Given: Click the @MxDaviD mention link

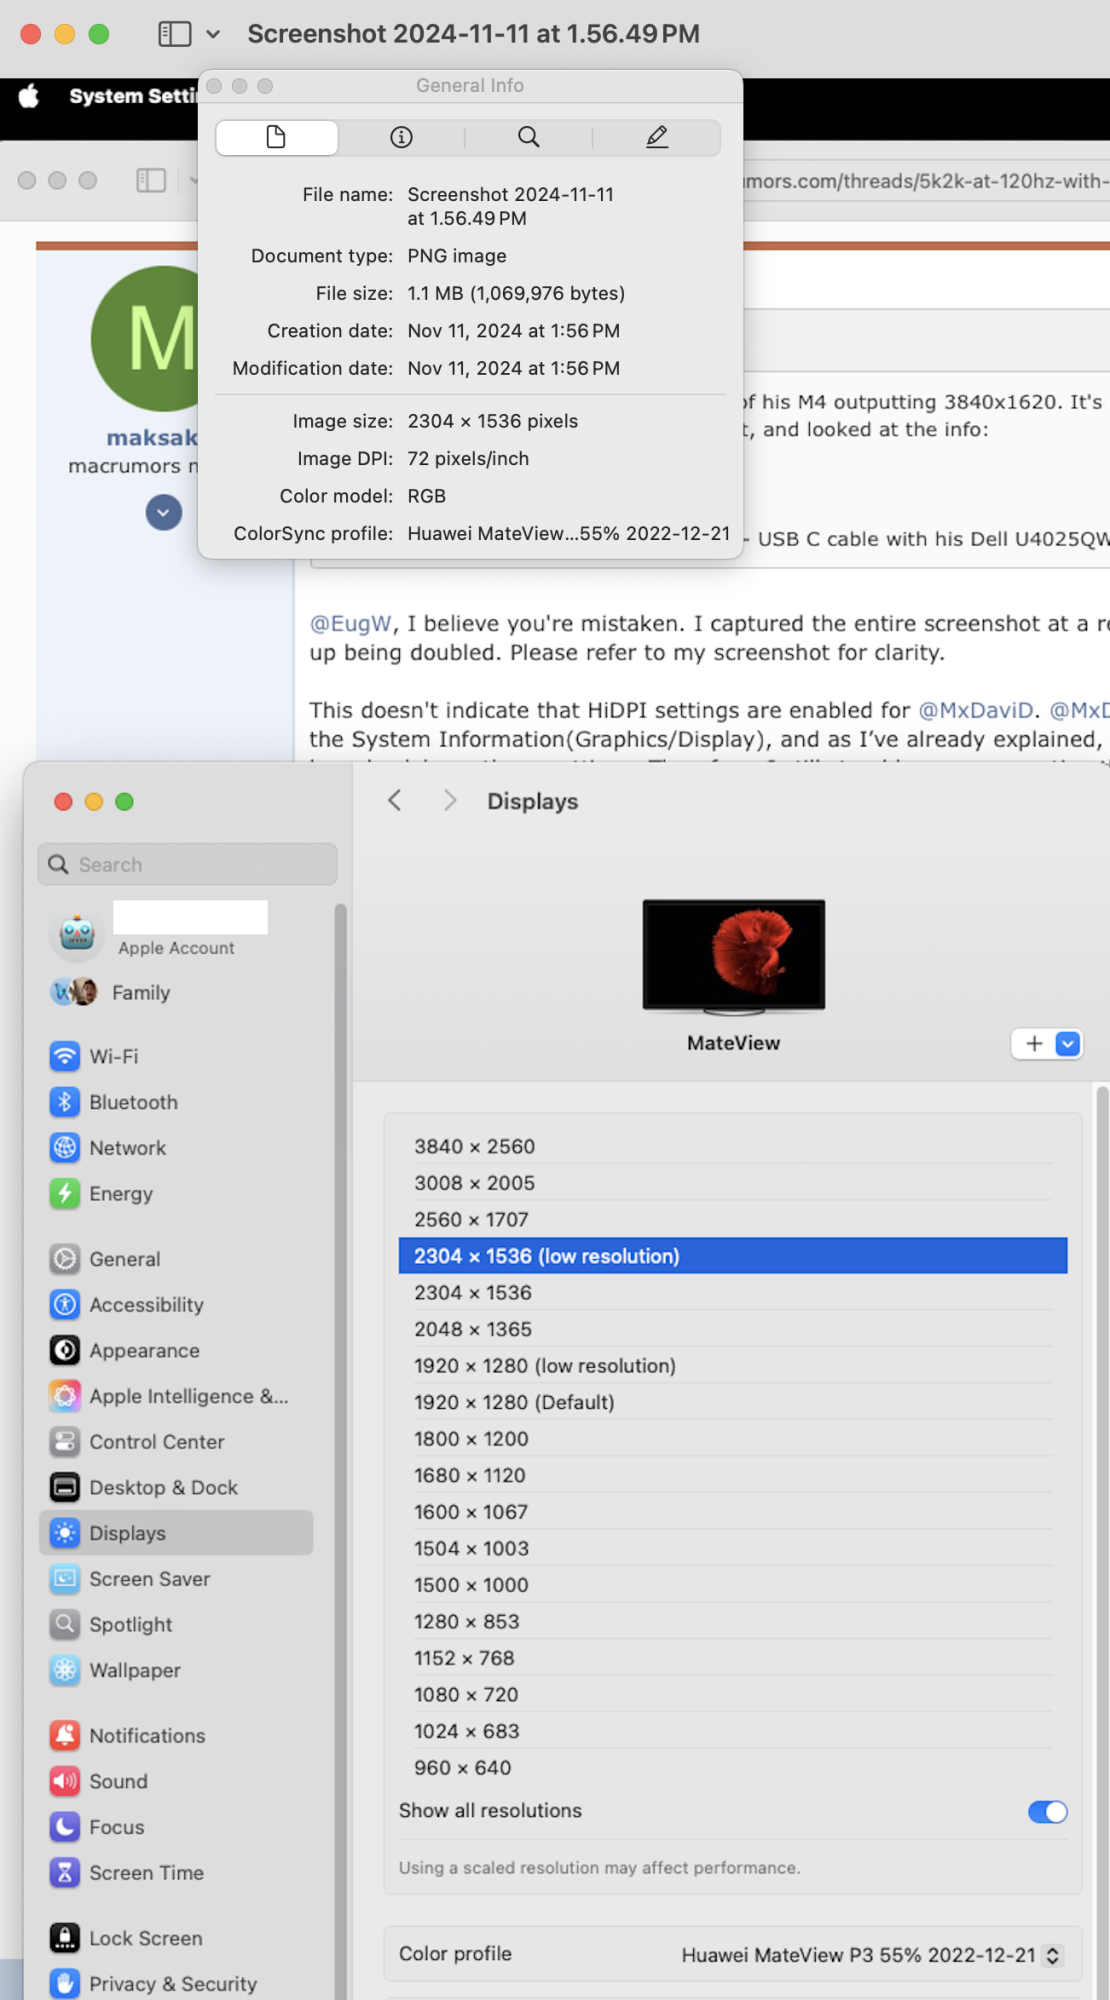Looking at the screenshot, I should [975, 711].
